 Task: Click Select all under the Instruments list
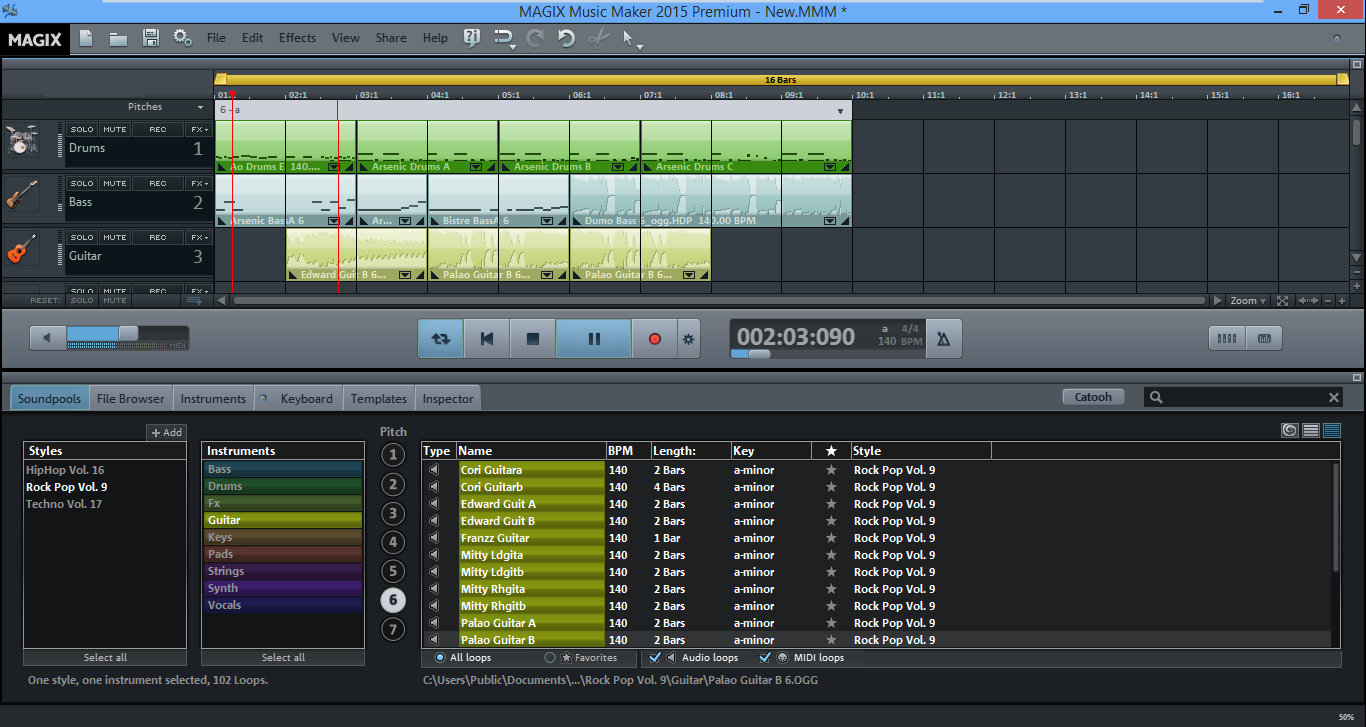[283, 657]
